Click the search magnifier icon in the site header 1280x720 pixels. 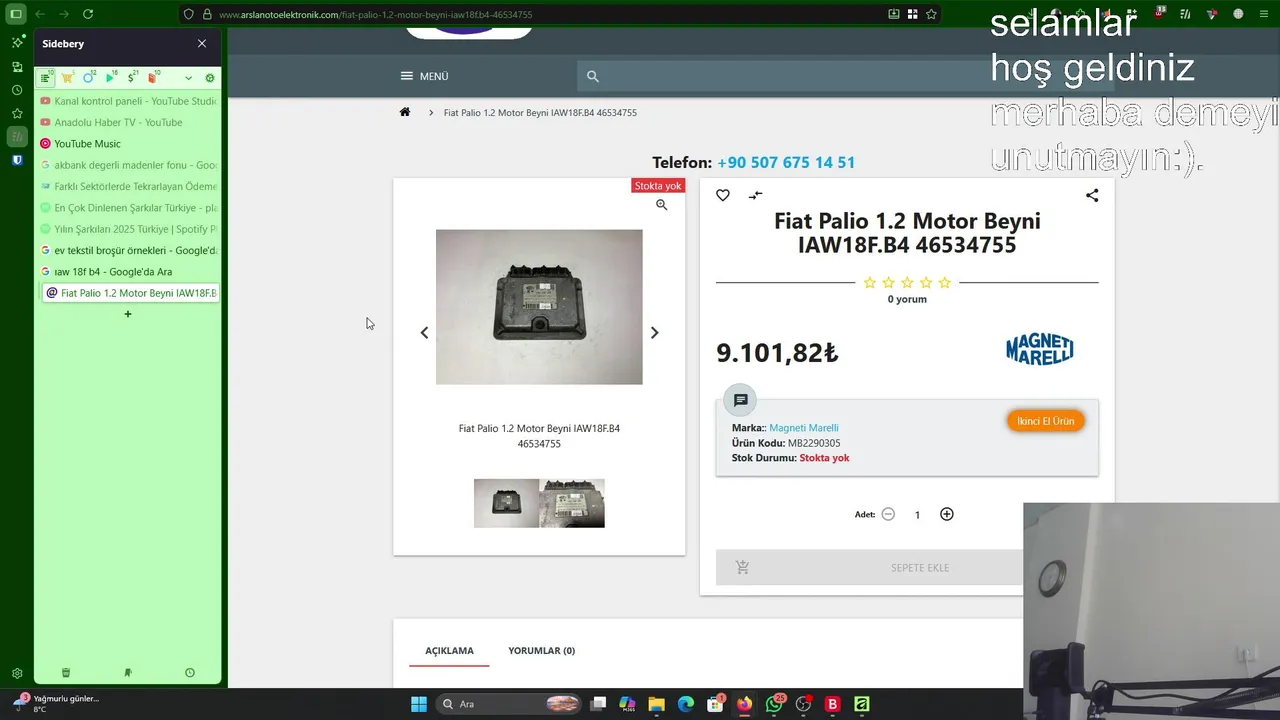pos(592,76)
